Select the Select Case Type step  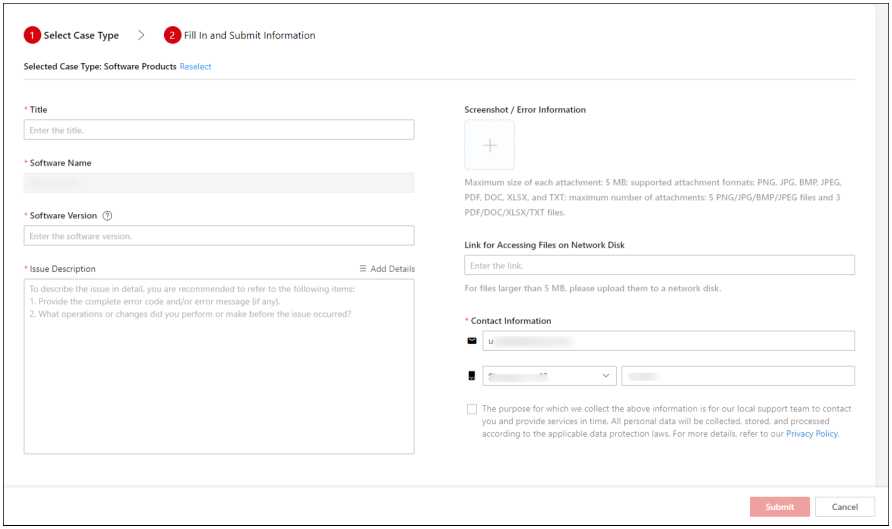pos(81,35)
